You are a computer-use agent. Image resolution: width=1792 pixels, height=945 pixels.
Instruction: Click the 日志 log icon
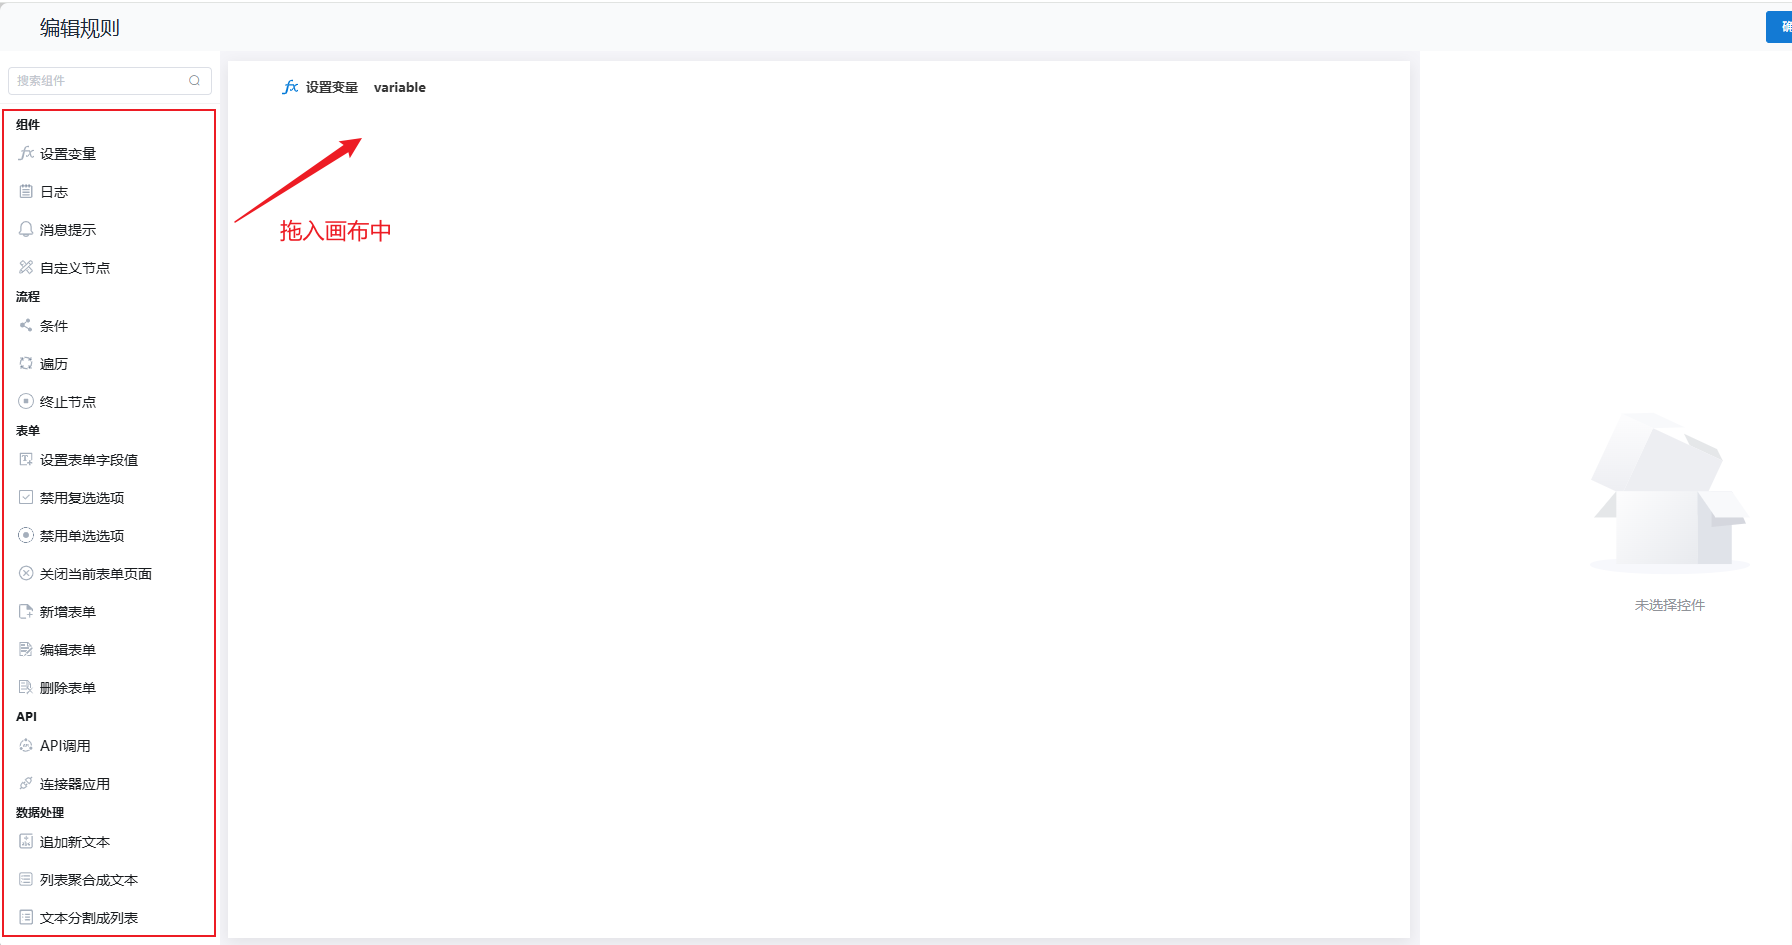[26, 191]
